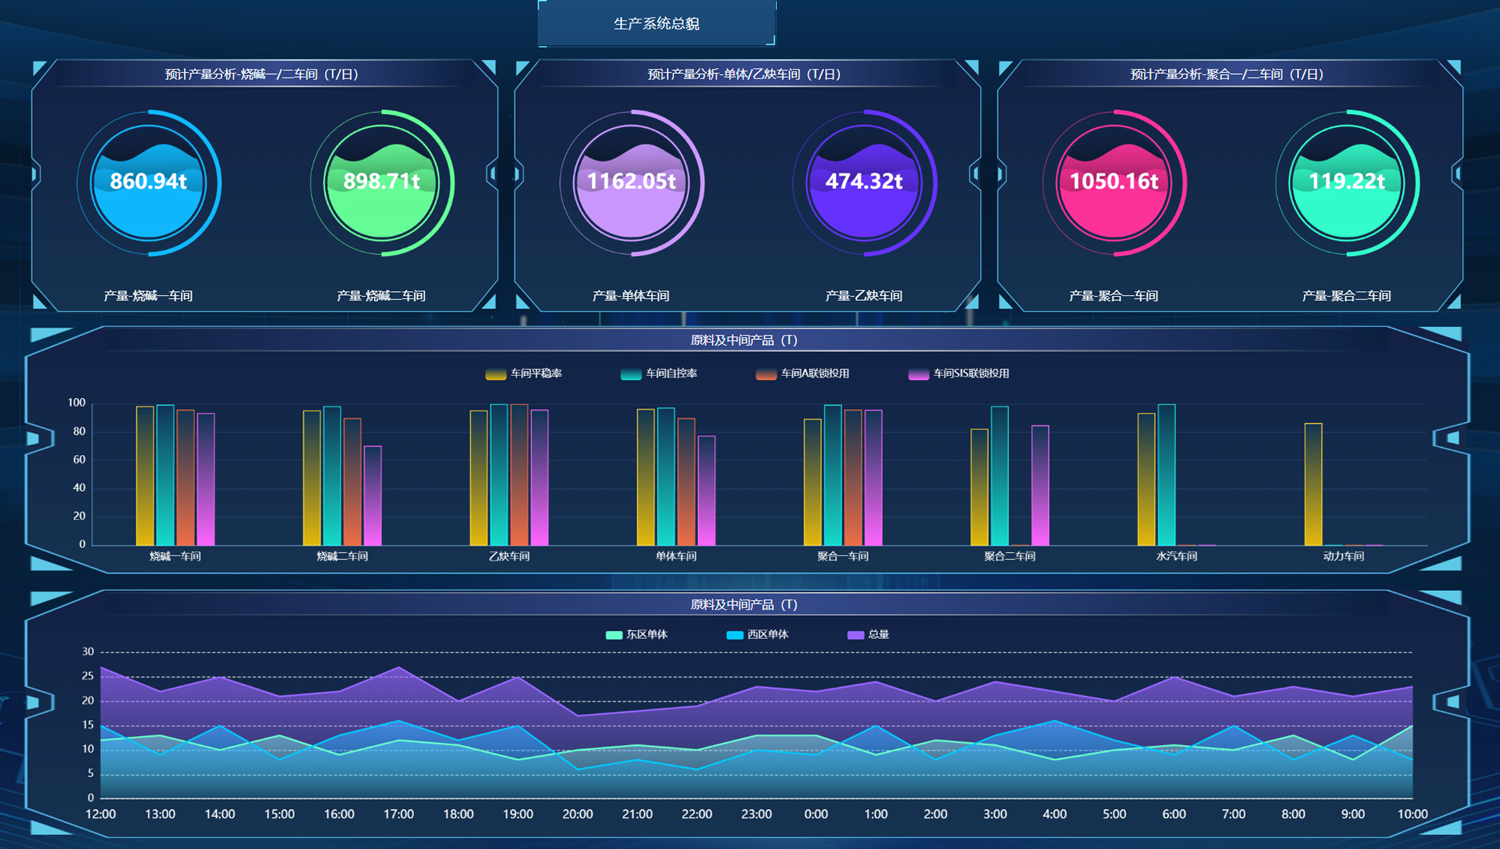Toggle the 总量 legend series

click(868, 634)
